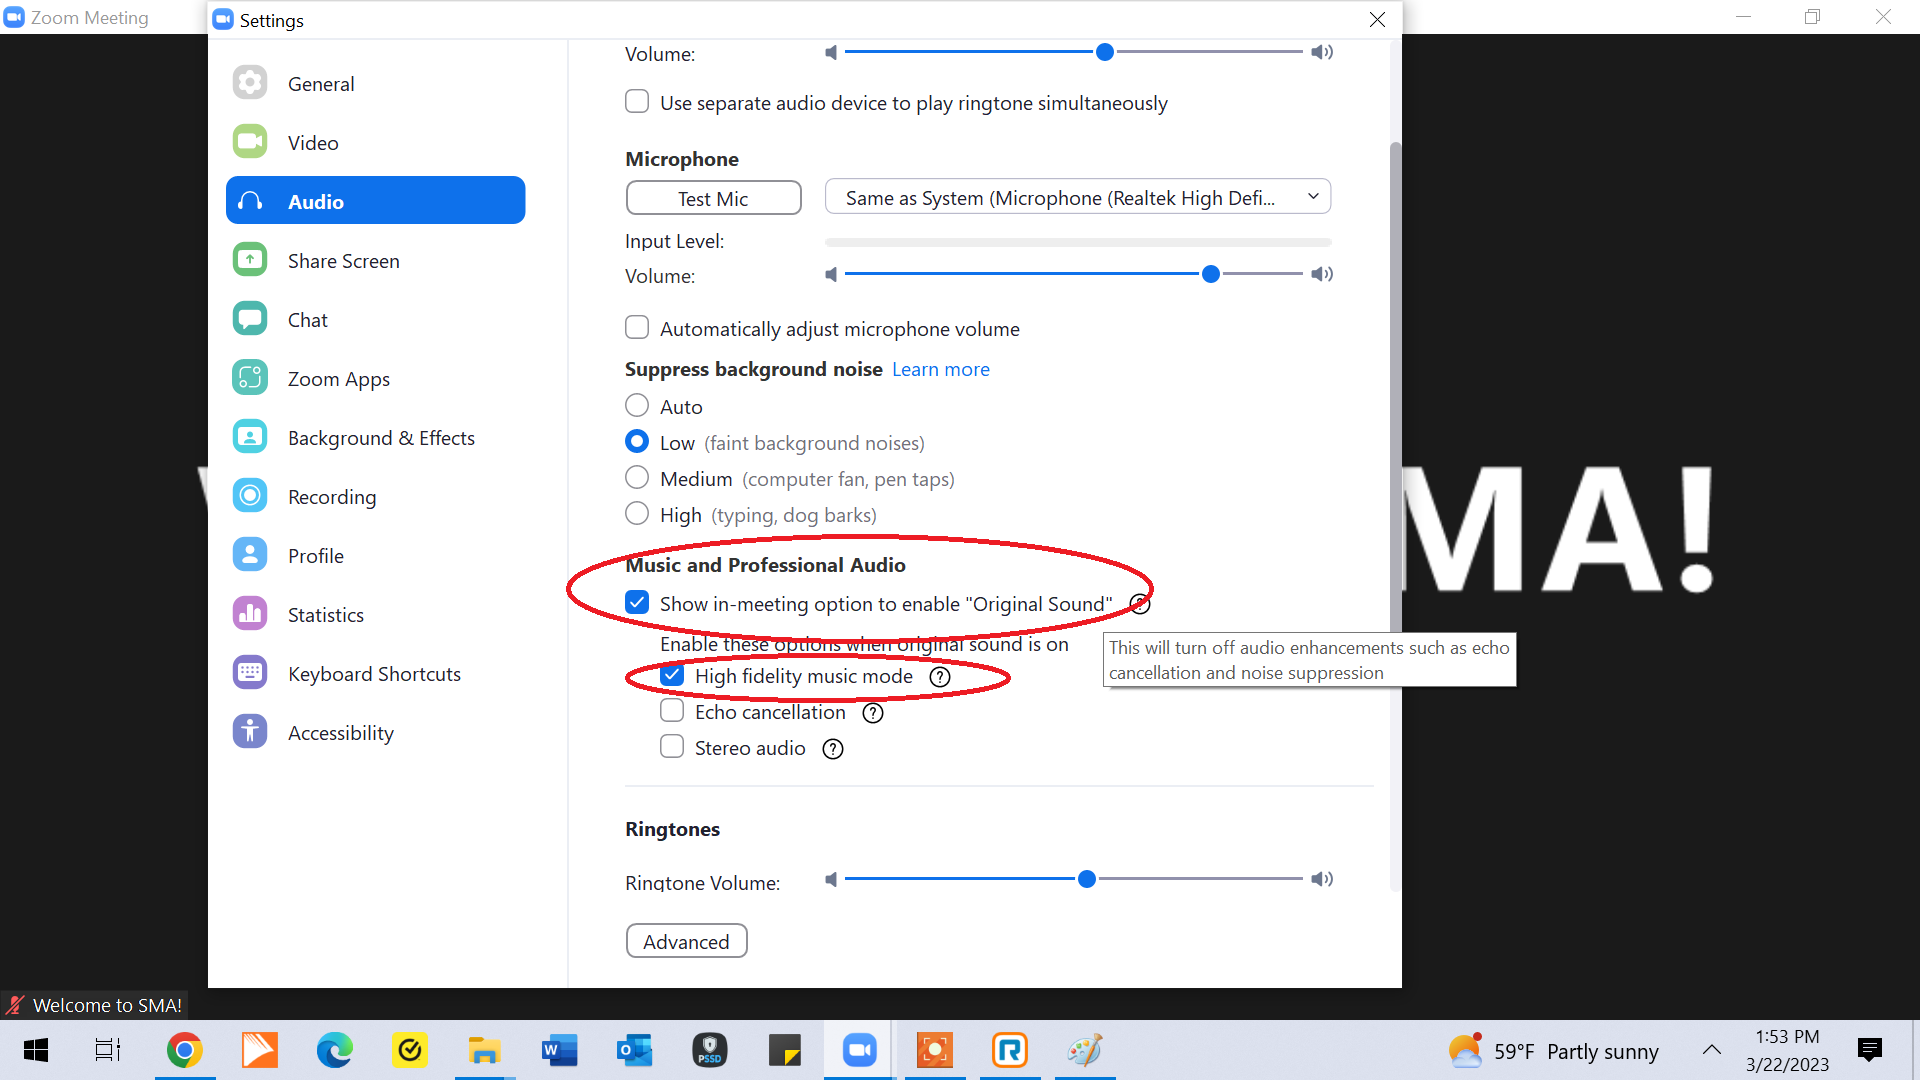Uncheck High fidelity music mode
Image resolution: width=1920 pixels, height=1080 pixels.
coord(672,676)
